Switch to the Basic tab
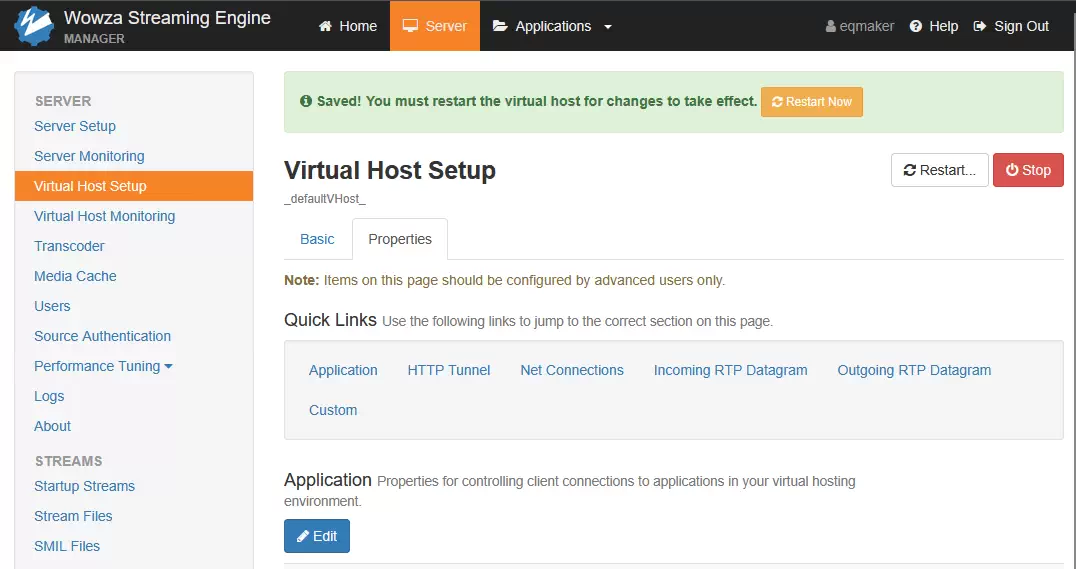This screenshot has height=569, width=1076. coord(317,239)
